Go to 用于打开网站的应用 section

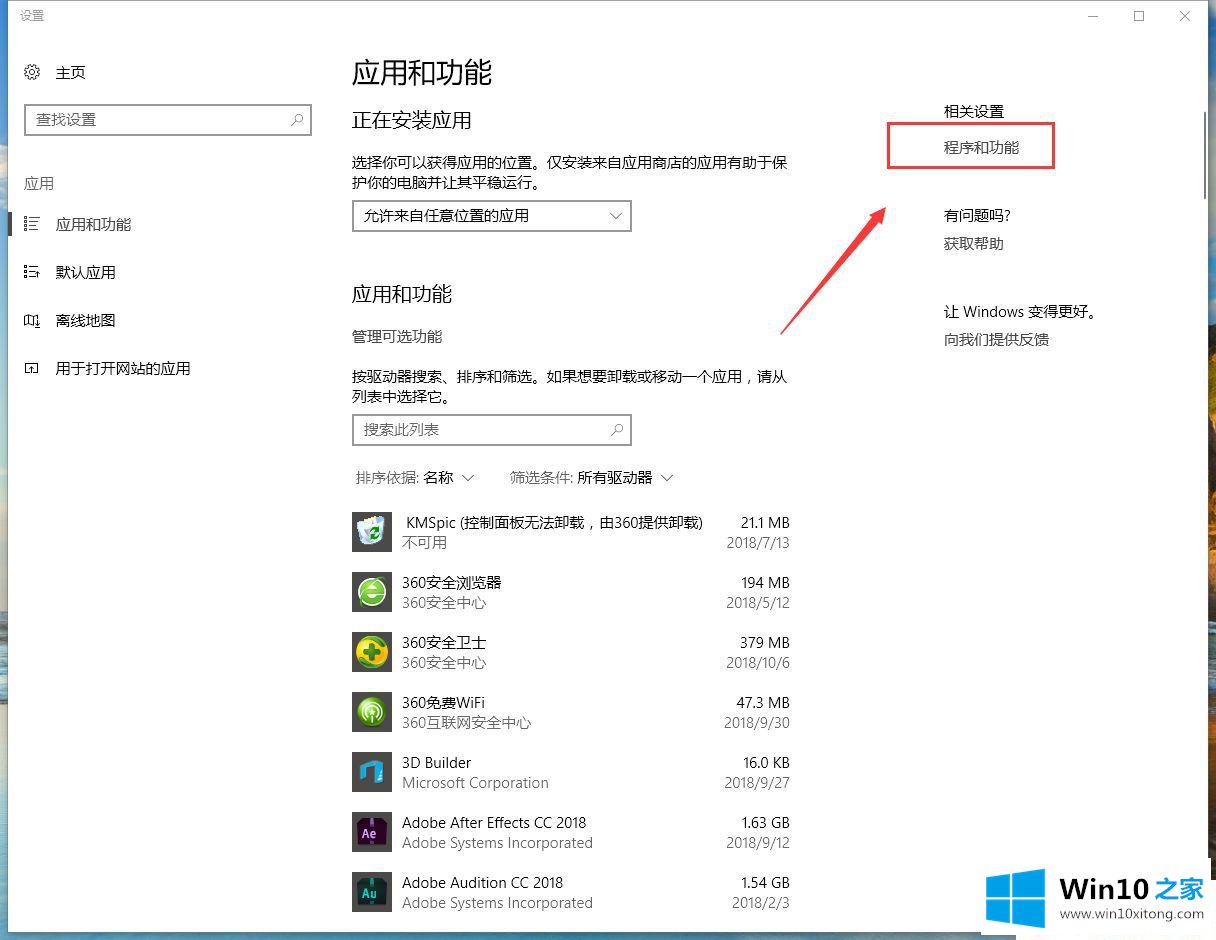(122, 368)
